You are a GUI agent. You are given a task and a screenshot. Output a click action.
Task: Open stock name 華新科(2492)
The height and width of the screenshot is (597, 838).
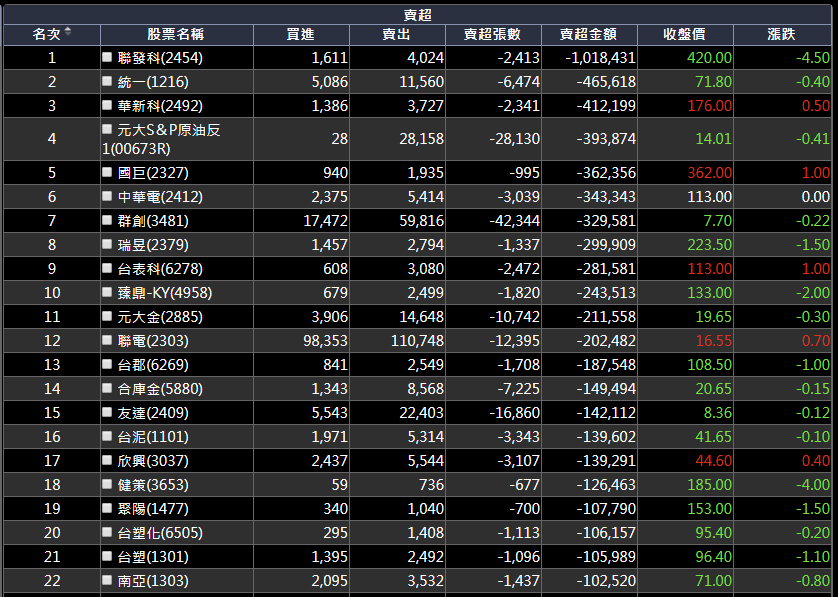coord(160,106)
